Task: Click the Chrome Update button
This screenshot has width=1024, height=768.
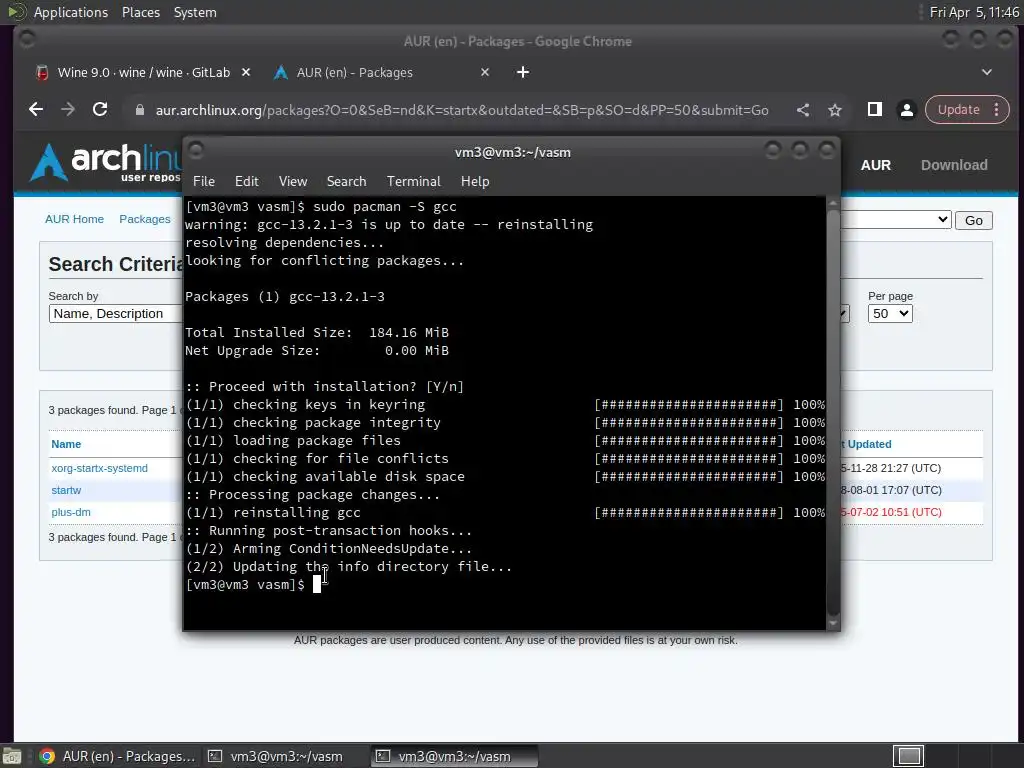Action: click(958, 110)
